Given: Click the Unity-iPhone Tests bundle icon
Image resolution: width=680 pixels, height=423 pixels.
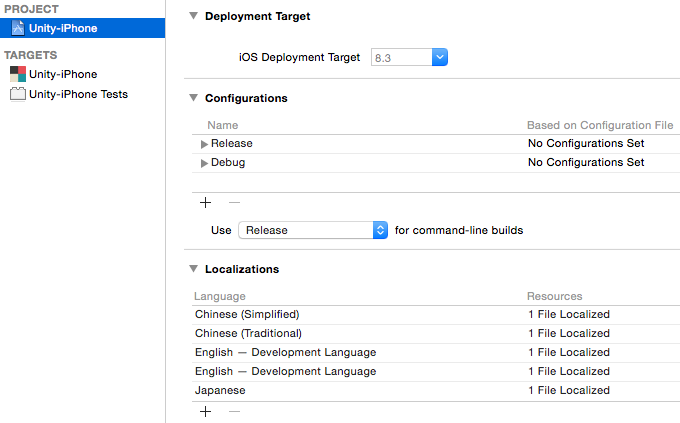Looking at the screenshot, I should pos(18,94).
